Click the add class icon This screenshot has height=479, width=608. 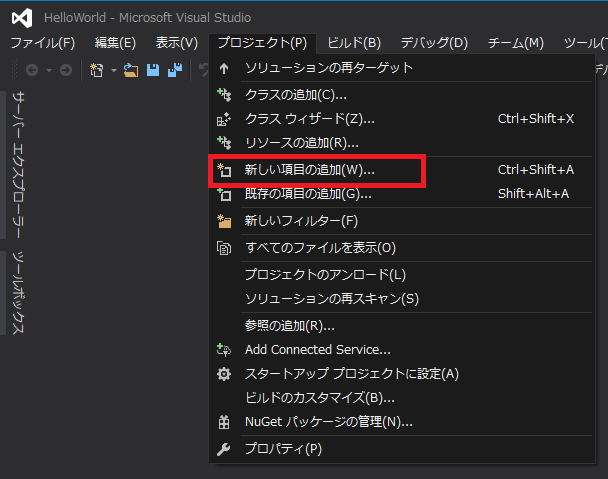click(x=224, y=95)
